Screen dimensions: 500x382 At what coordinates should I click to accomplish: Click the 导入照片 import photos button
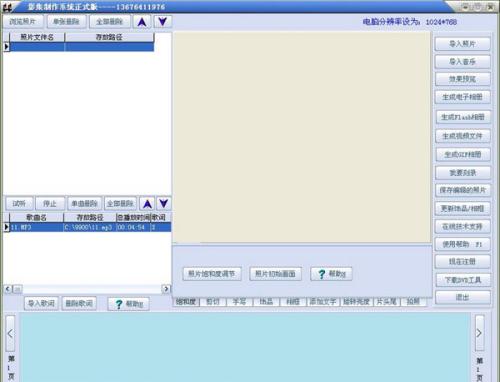[x=463, y=44]
